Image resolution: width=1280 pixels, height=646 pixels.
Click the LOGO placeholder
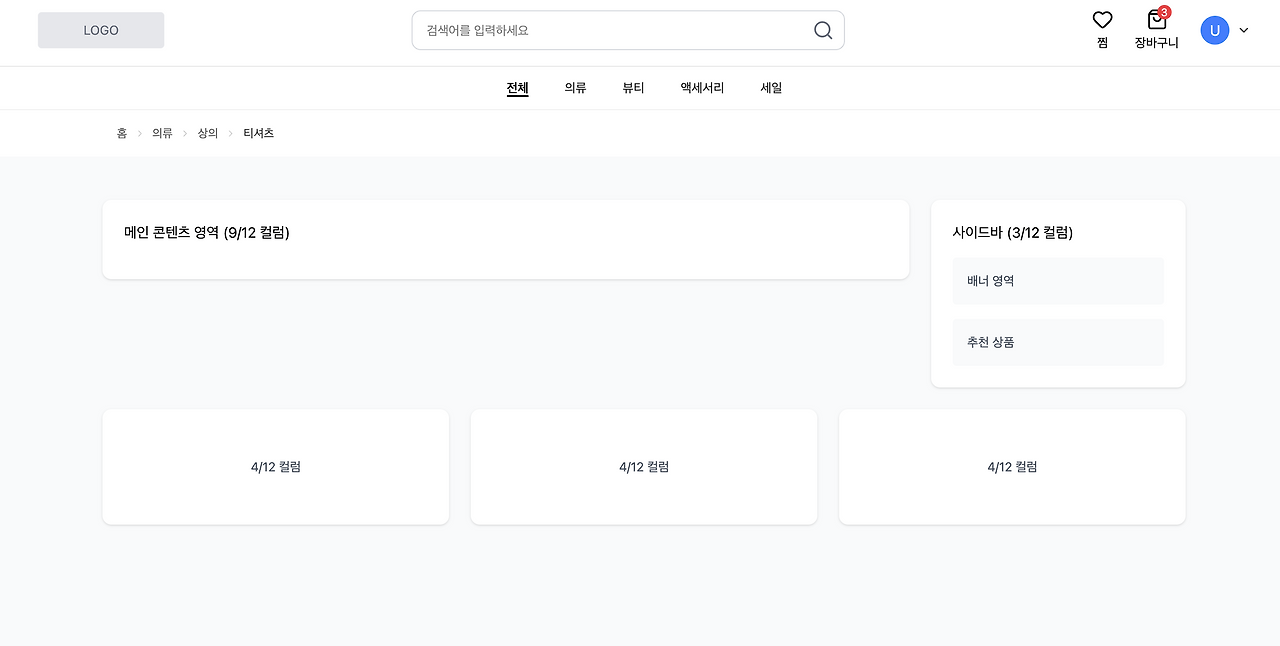click(x=100, y=30)
